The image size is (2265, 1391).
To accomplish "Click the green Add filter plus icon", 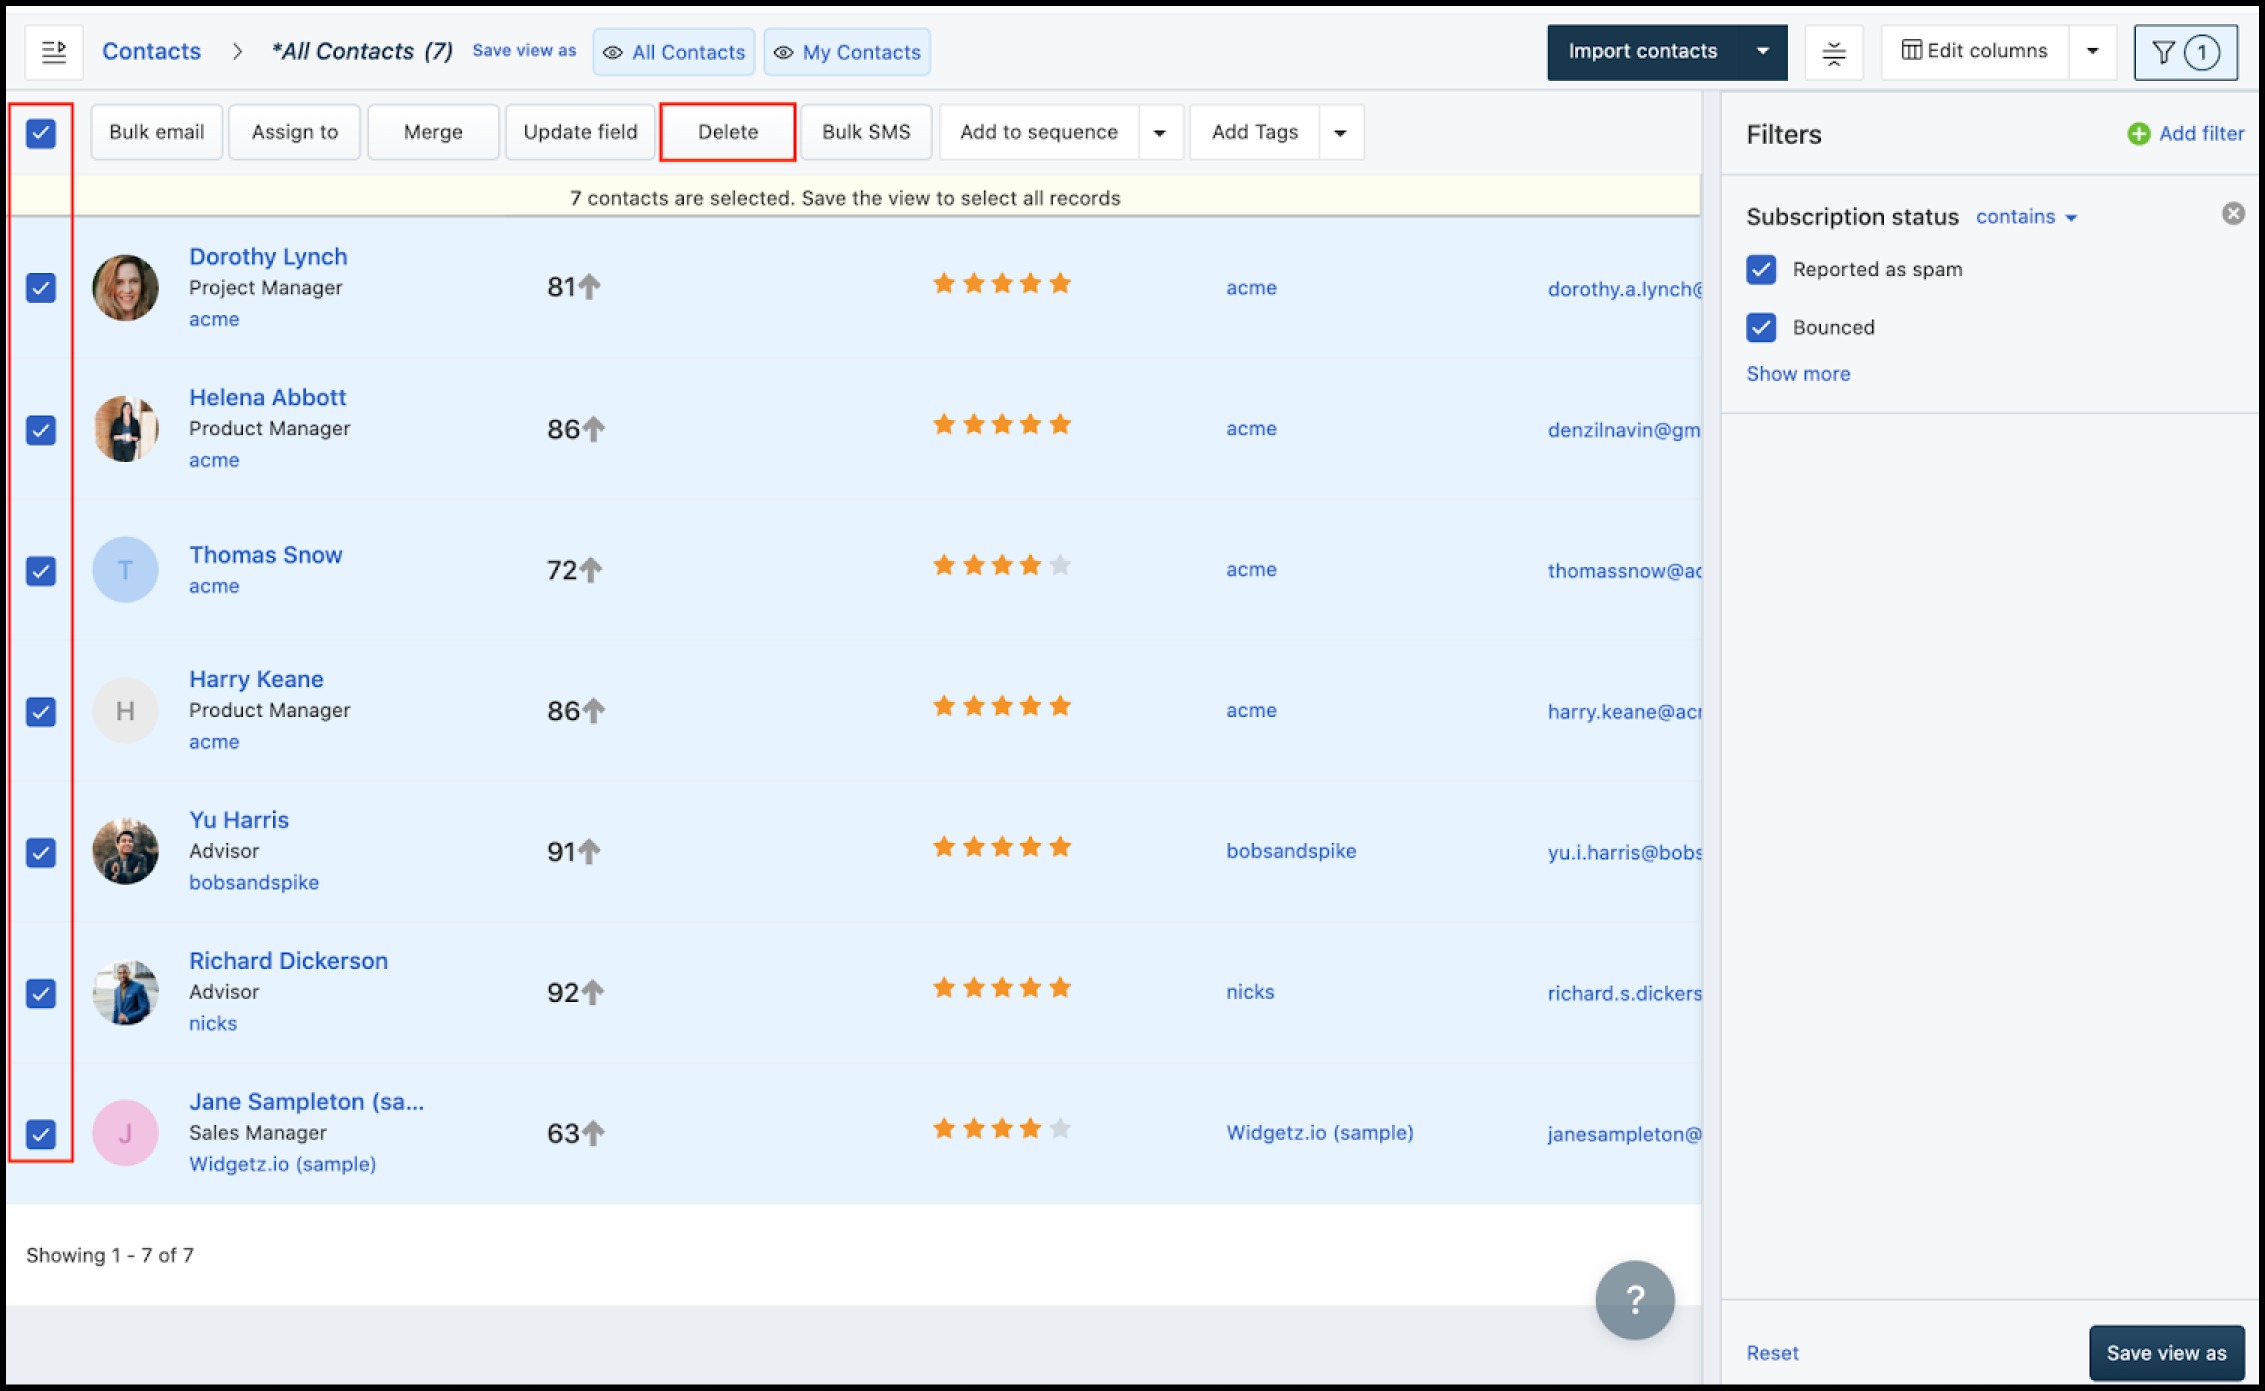I will pyautogui.click(x=2138, y=134).
